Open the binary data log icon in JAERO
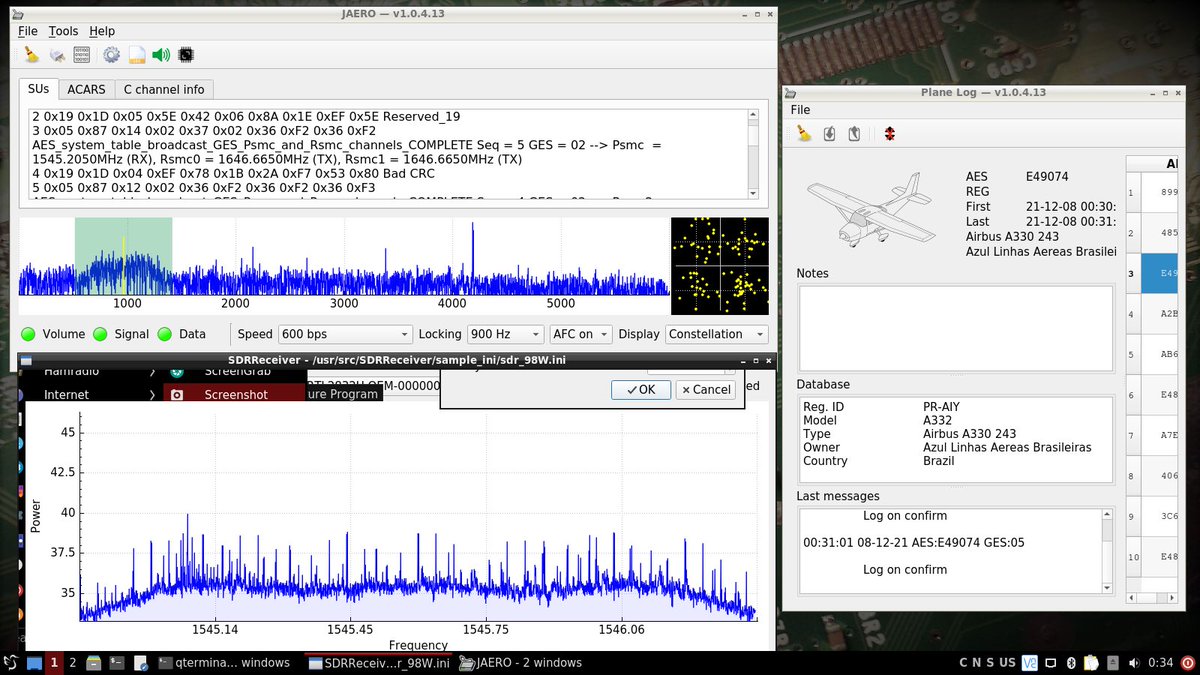1200x675 pixels. click(x=83, y=55)
